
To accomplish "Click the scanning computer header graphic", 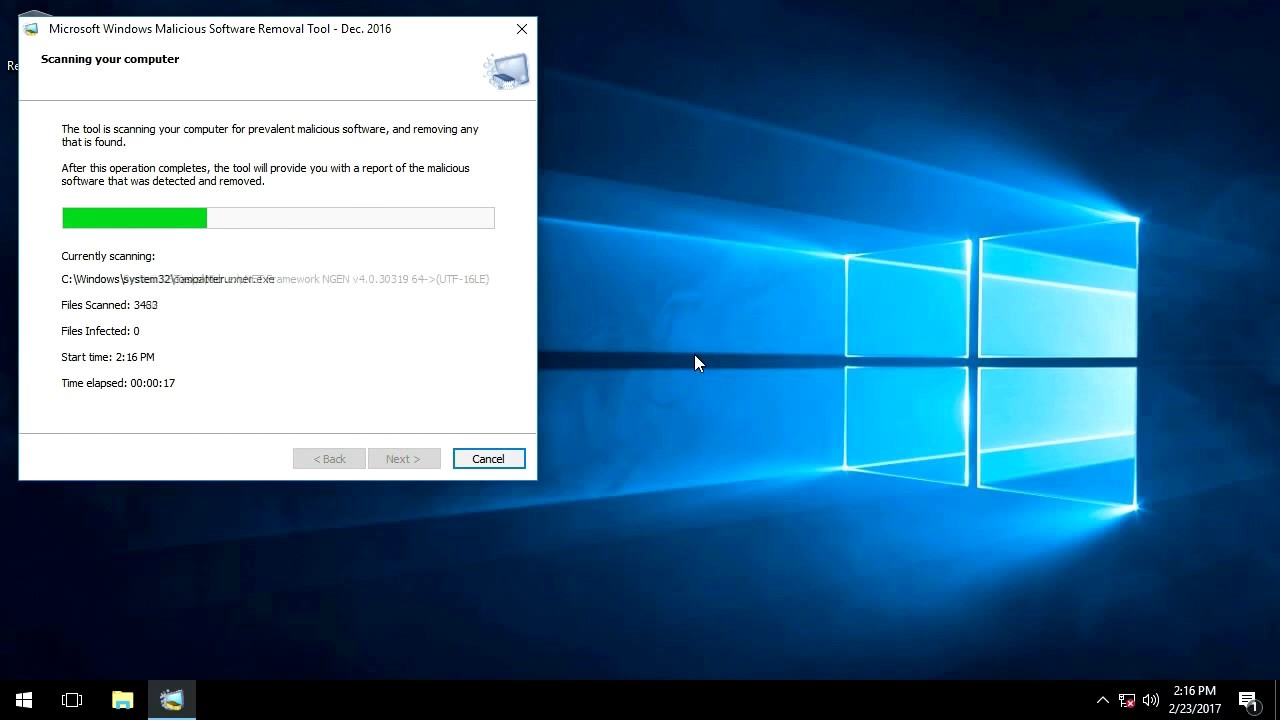I will (x=507, y=70).
